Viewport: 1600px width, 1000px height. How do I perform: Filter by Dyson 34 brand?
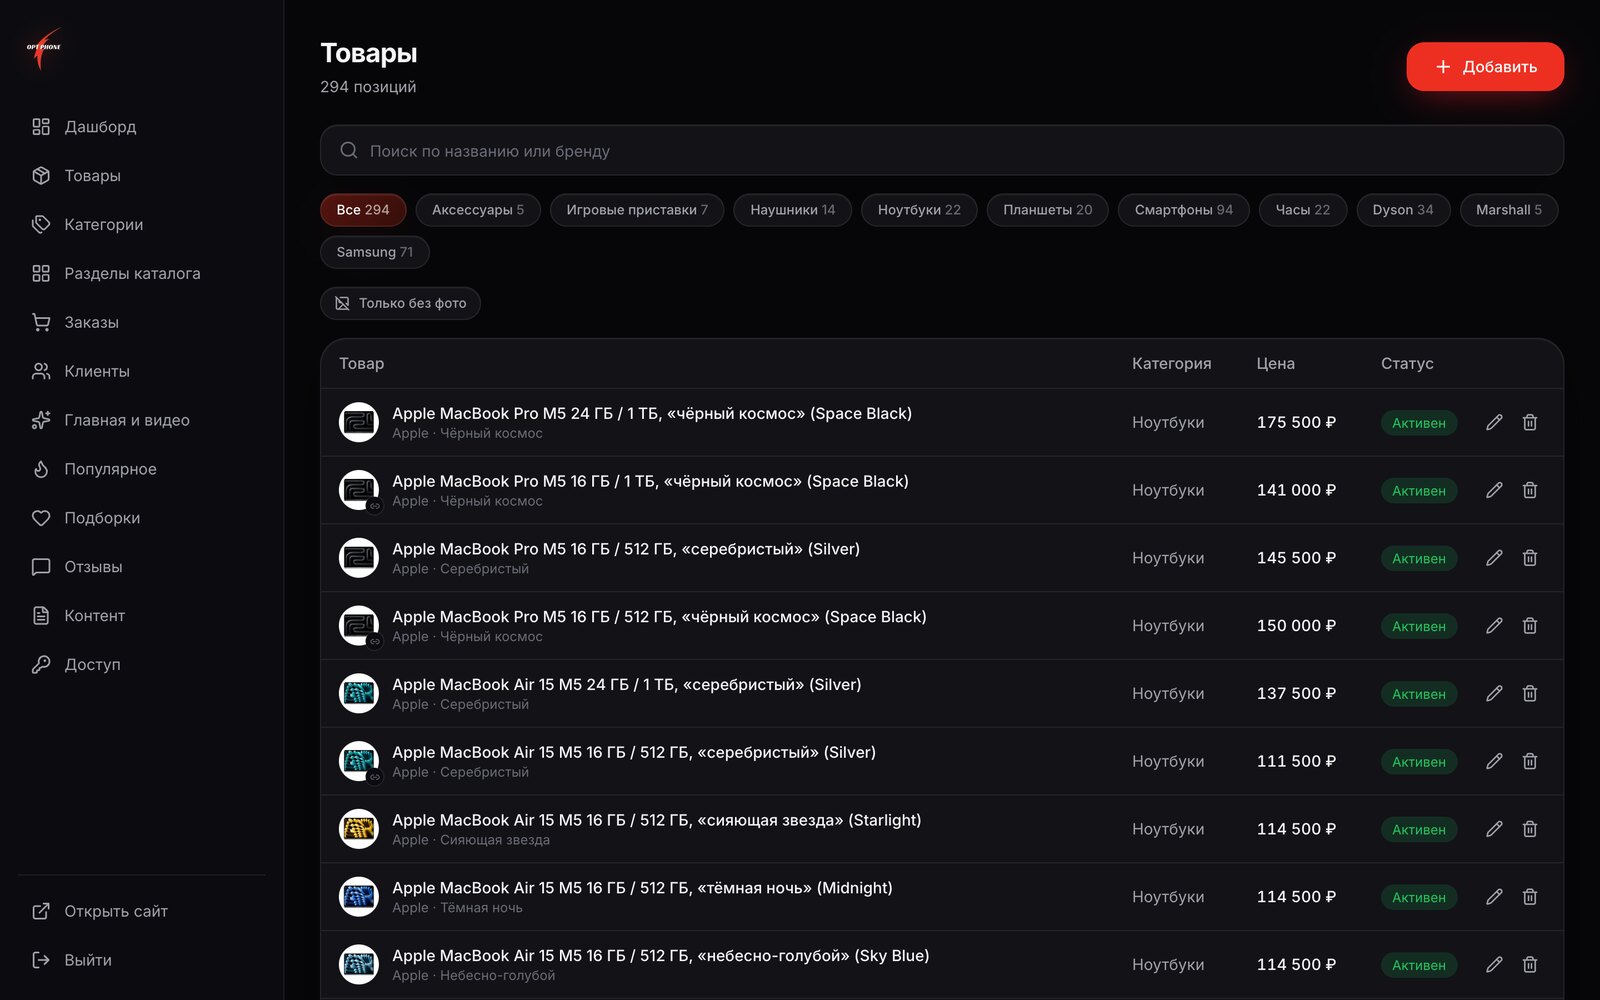pyautogui.click(x=1403, y=210)
